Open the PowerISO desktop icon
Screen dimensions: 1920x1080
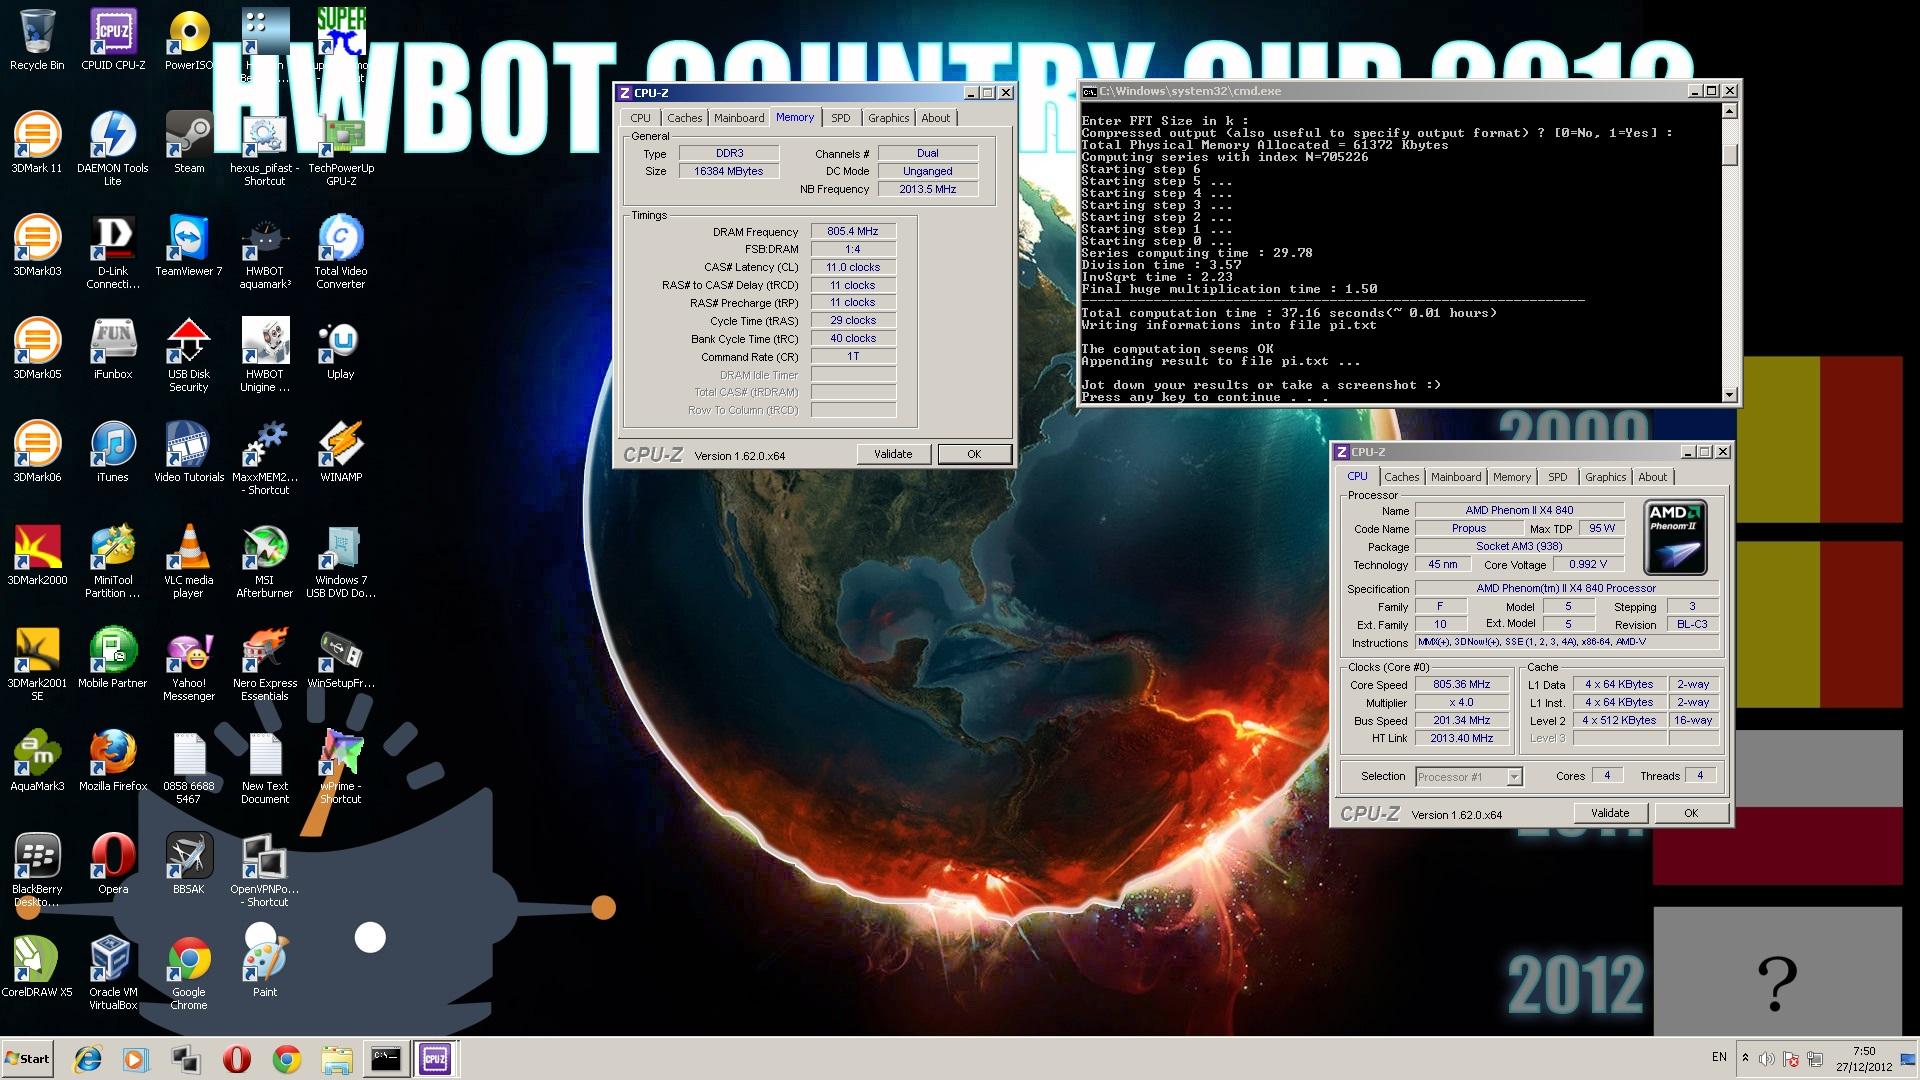point(189,40)
